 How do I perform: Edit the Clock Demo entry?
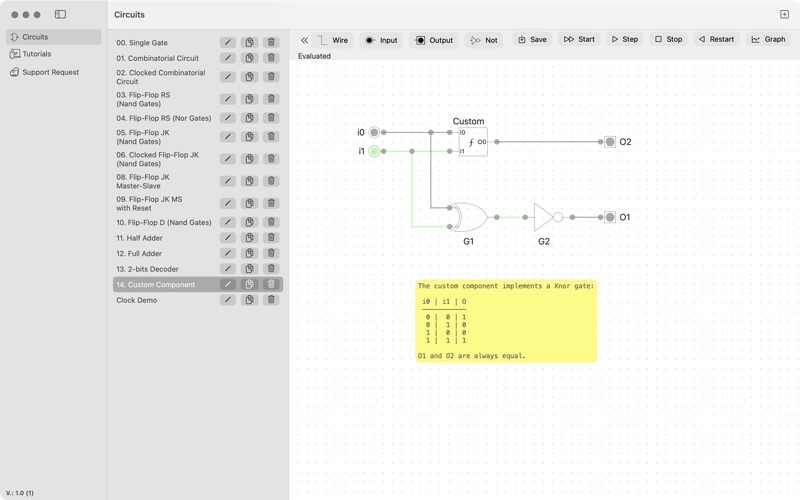coord(228,300)
